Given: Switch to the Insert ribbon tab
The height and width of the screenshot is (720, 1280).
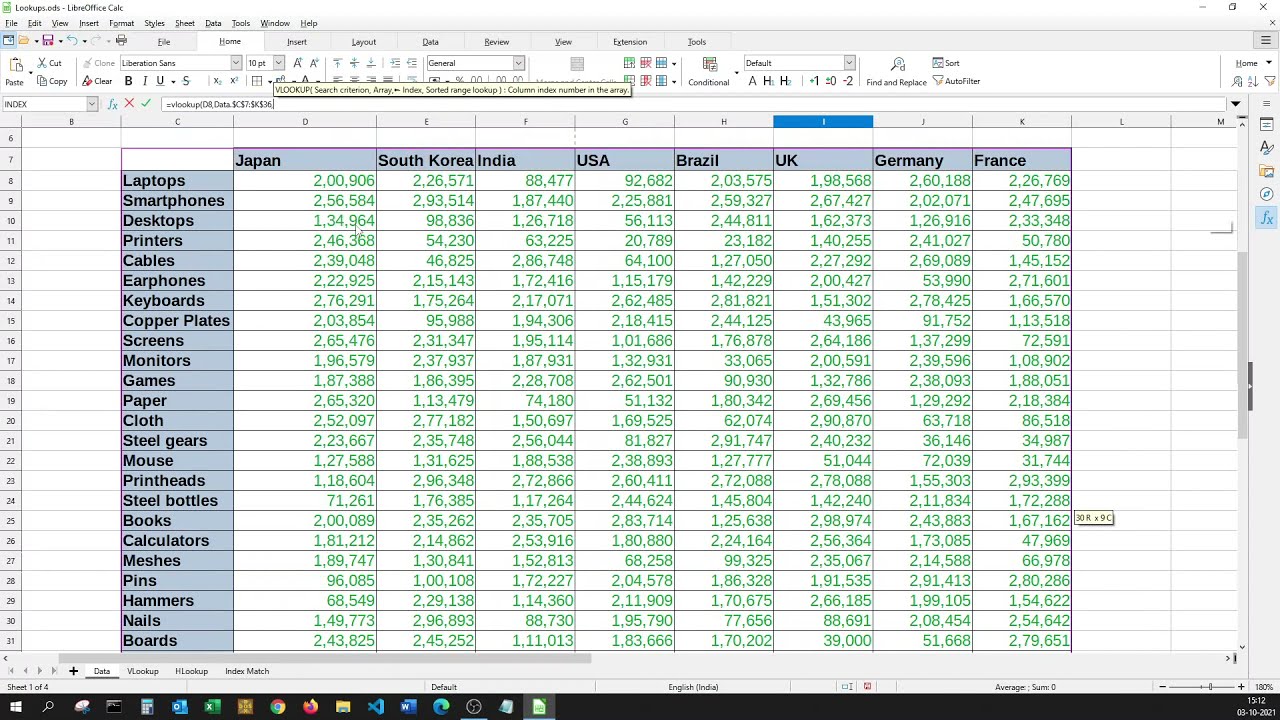Looking at the screenshot, I should point(297,42).
